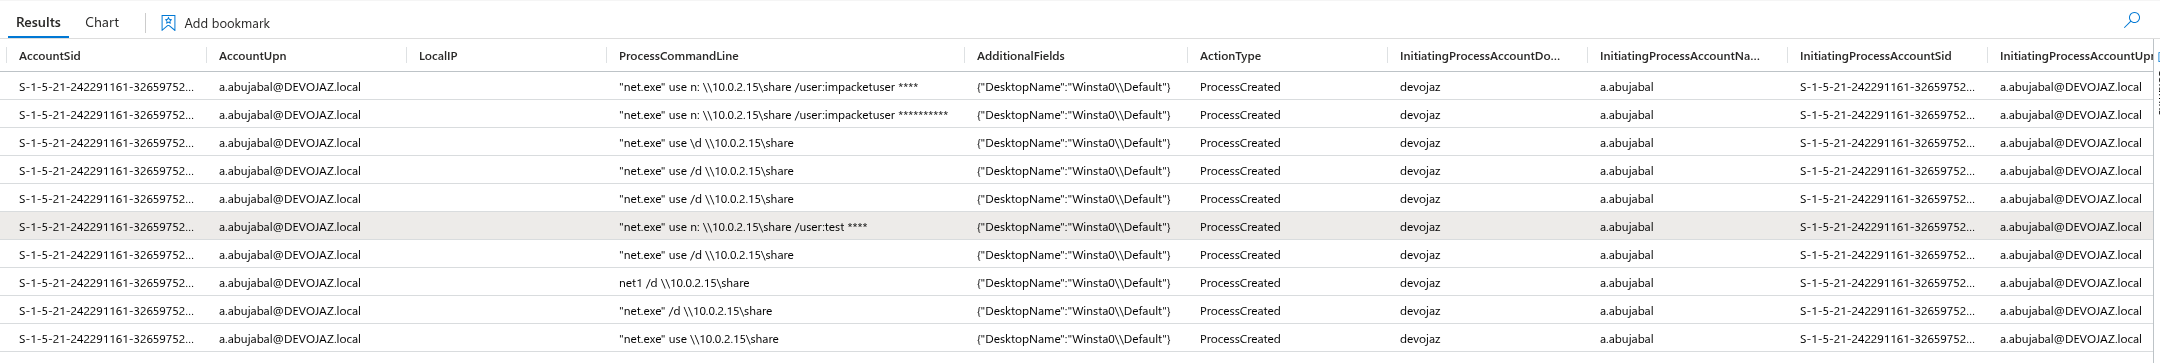Select the Results tab
The width and height of the screenshot is (2160, 363).
click(38, 22)
